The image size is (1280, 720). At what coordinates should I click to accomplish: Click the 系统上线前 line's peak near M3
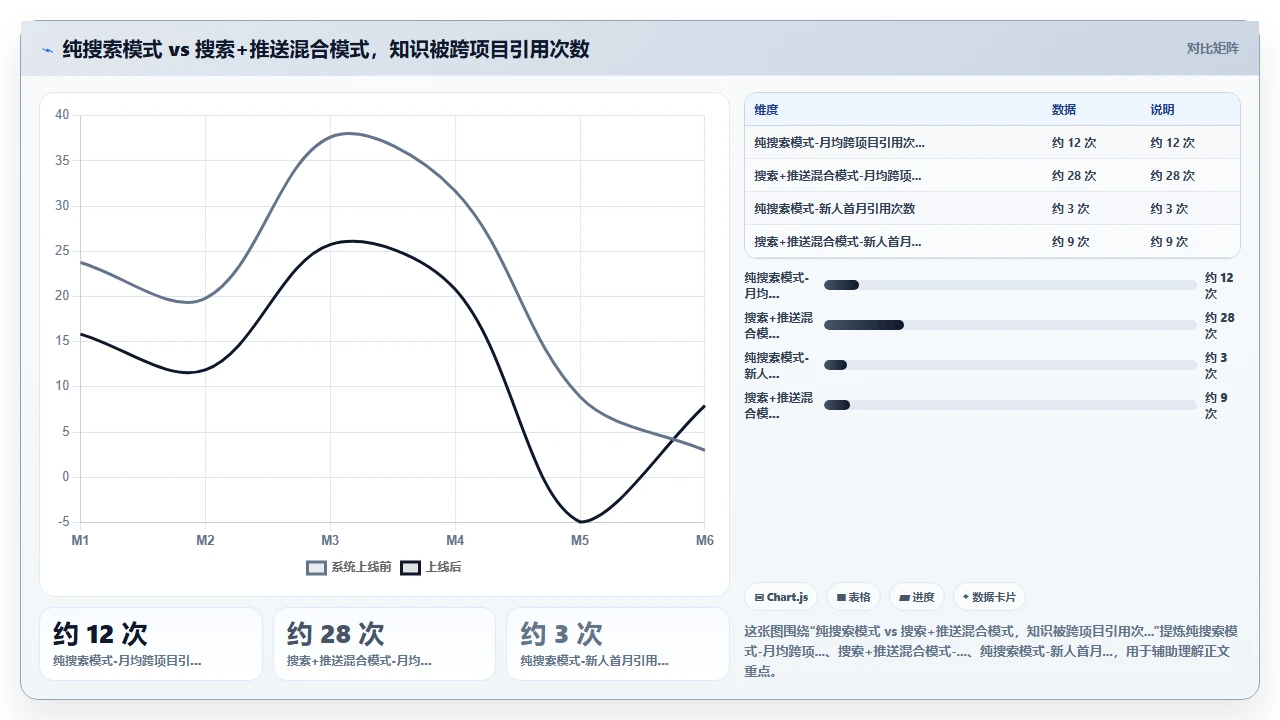coord(349,133)
